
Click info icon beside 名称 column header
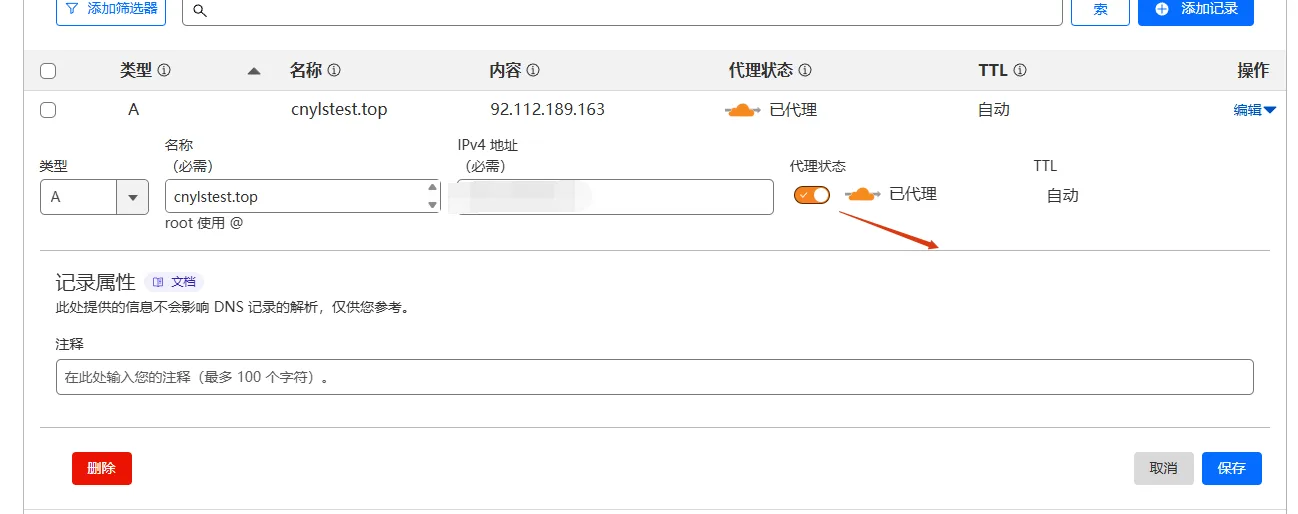pyautogui.click(x=334, y=71)
